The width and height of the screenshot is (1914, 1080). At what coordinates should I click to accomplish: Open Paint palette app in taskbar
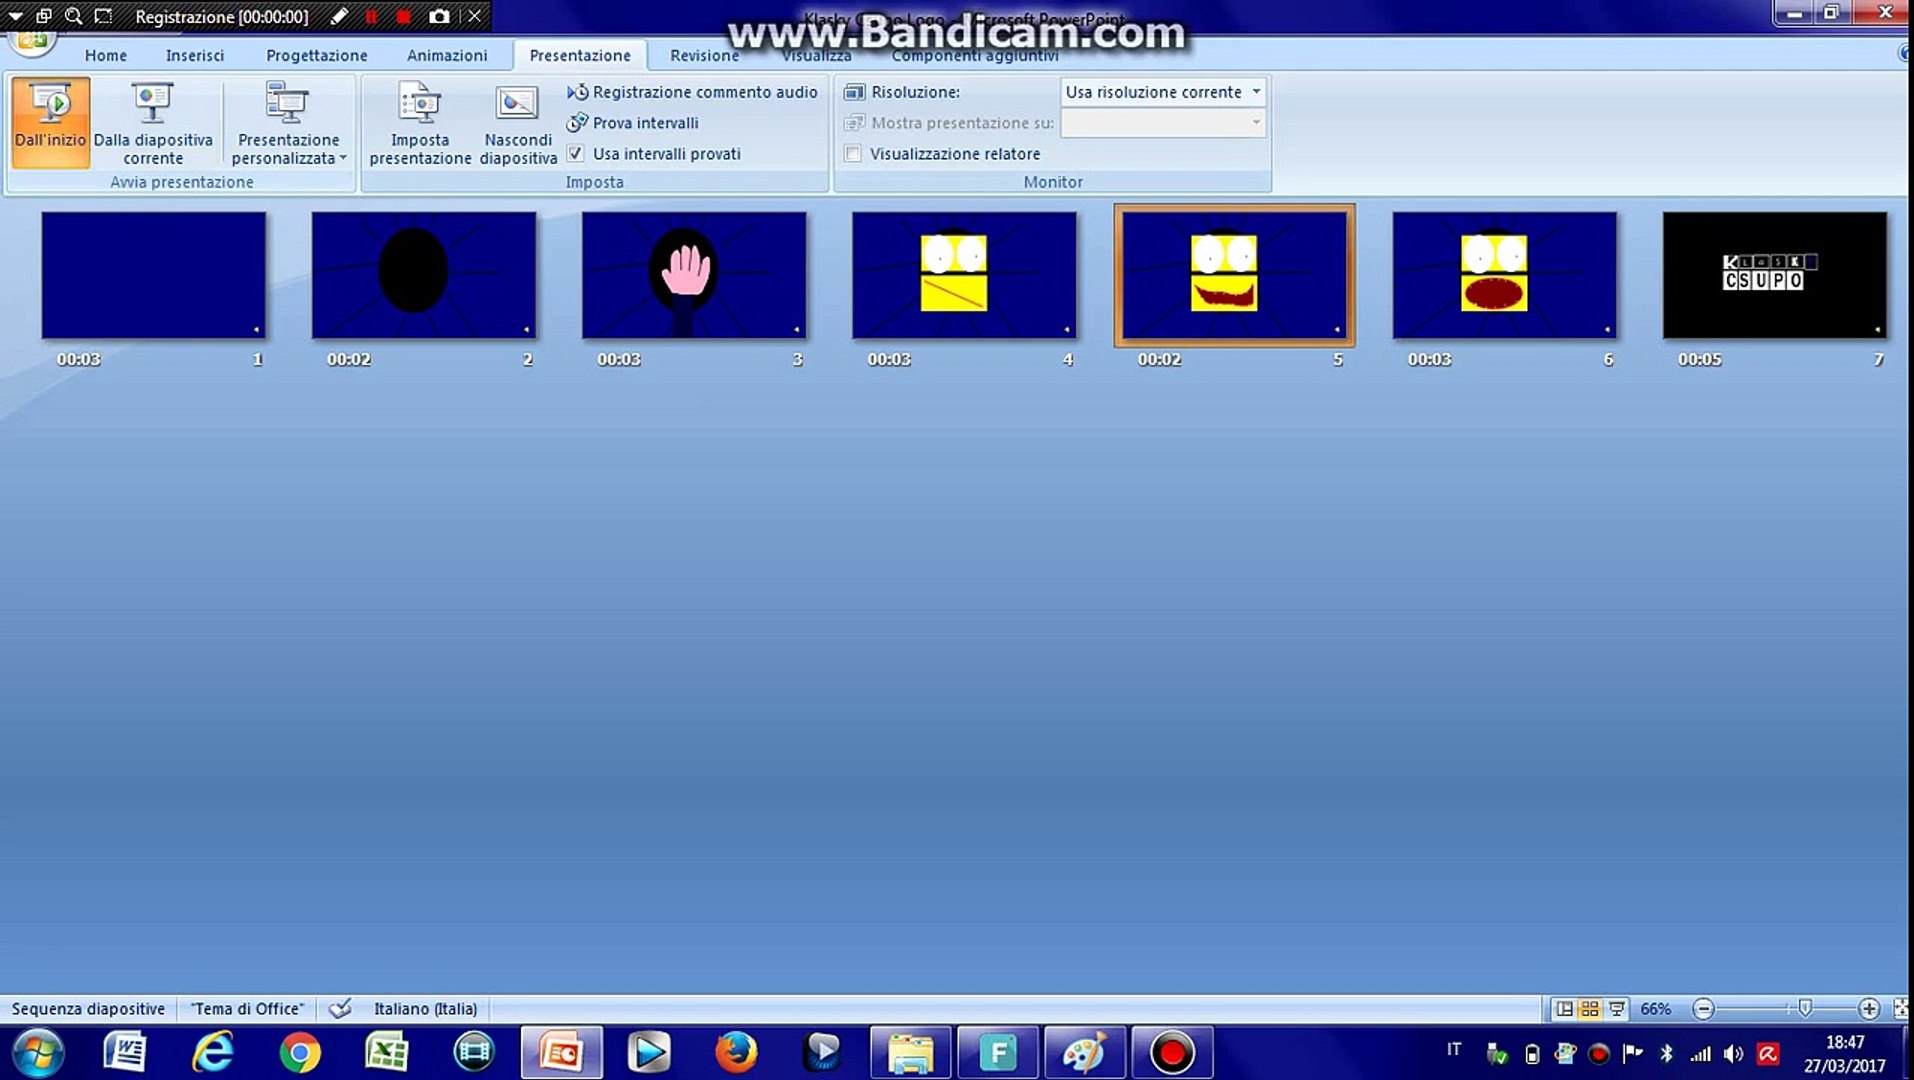coord(1084,1053)
